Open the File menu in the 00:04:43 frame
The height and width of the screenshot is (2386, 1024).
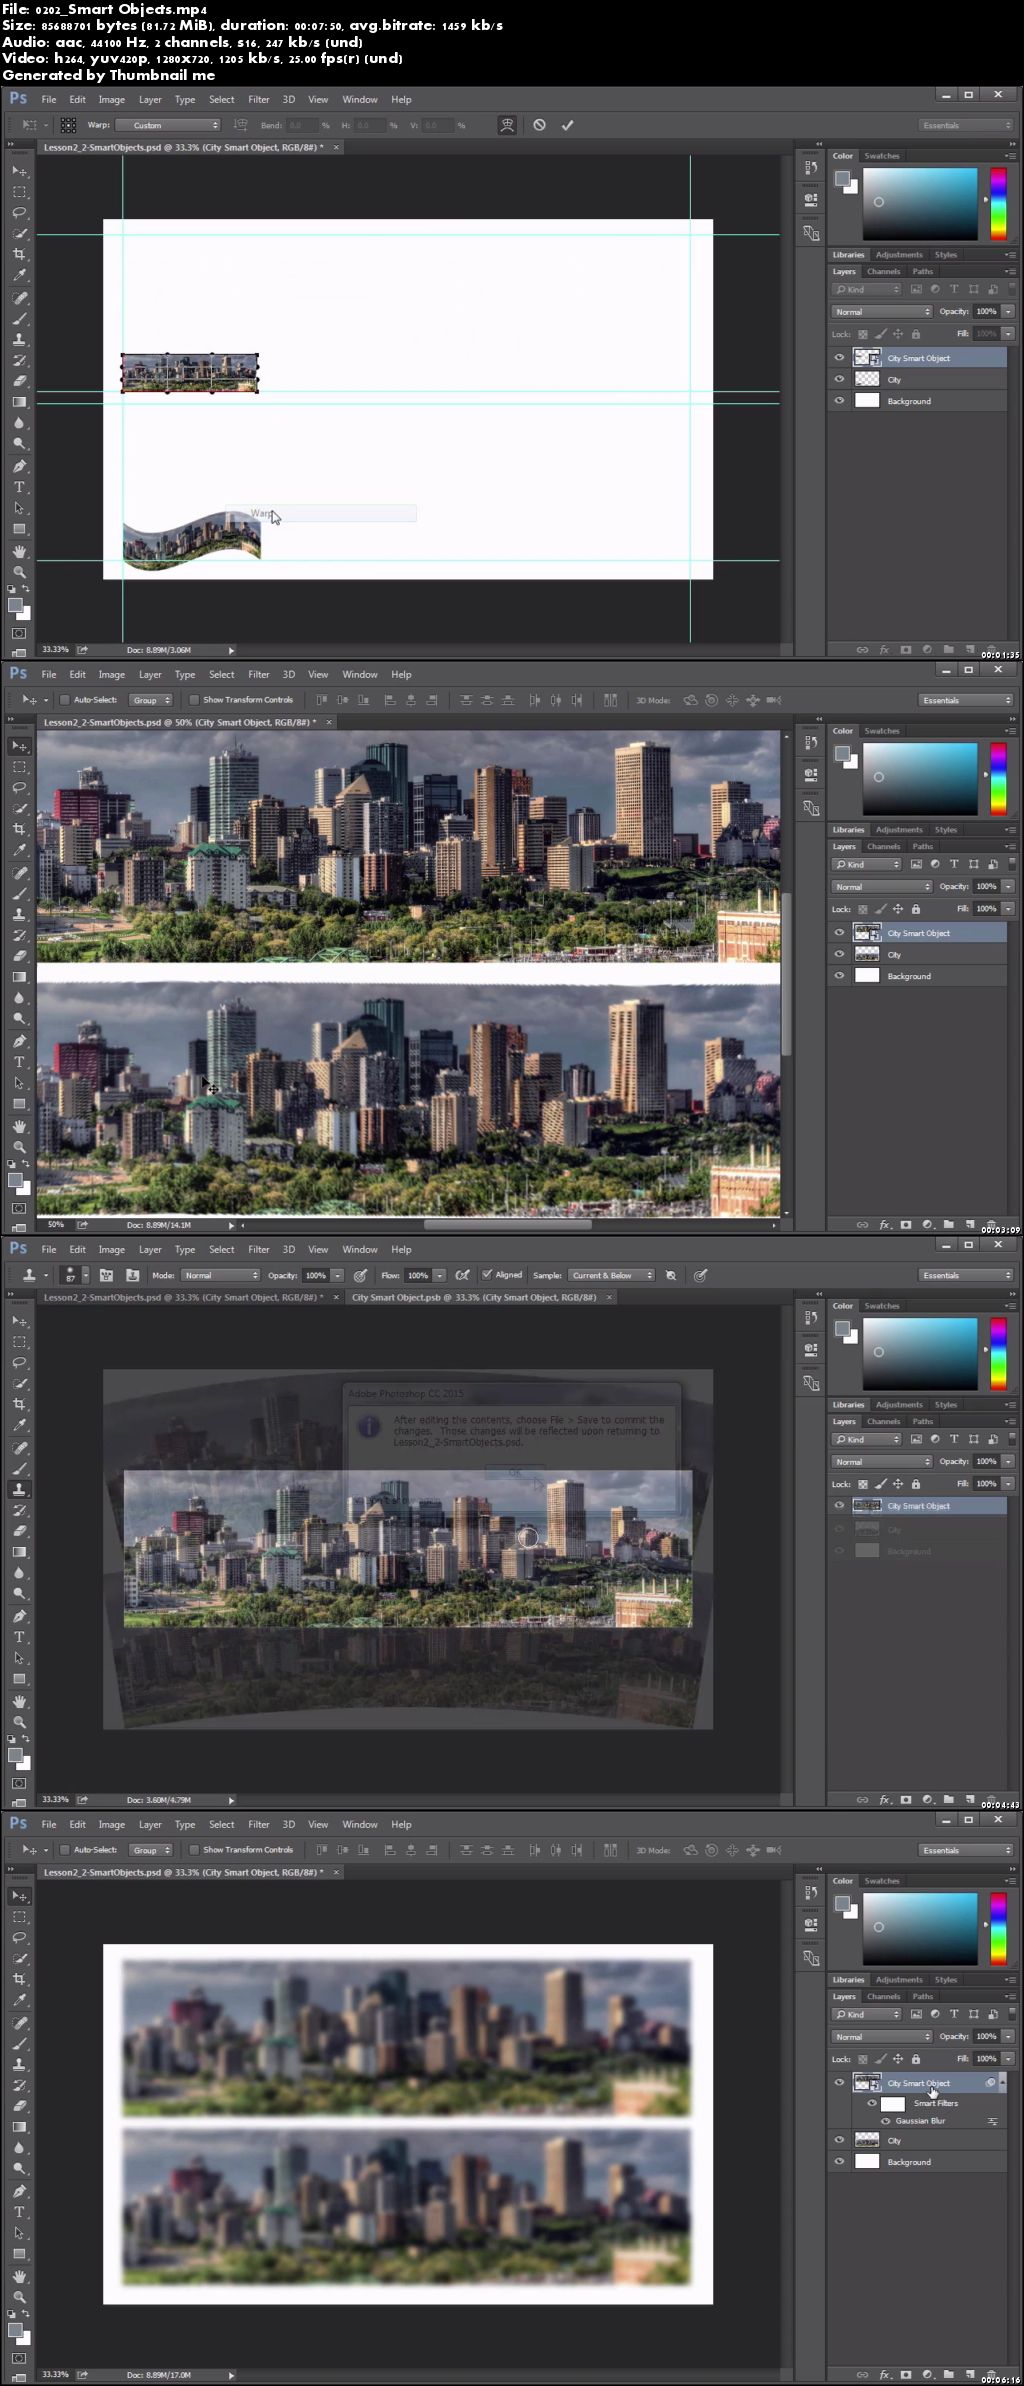click(49, 1249)
